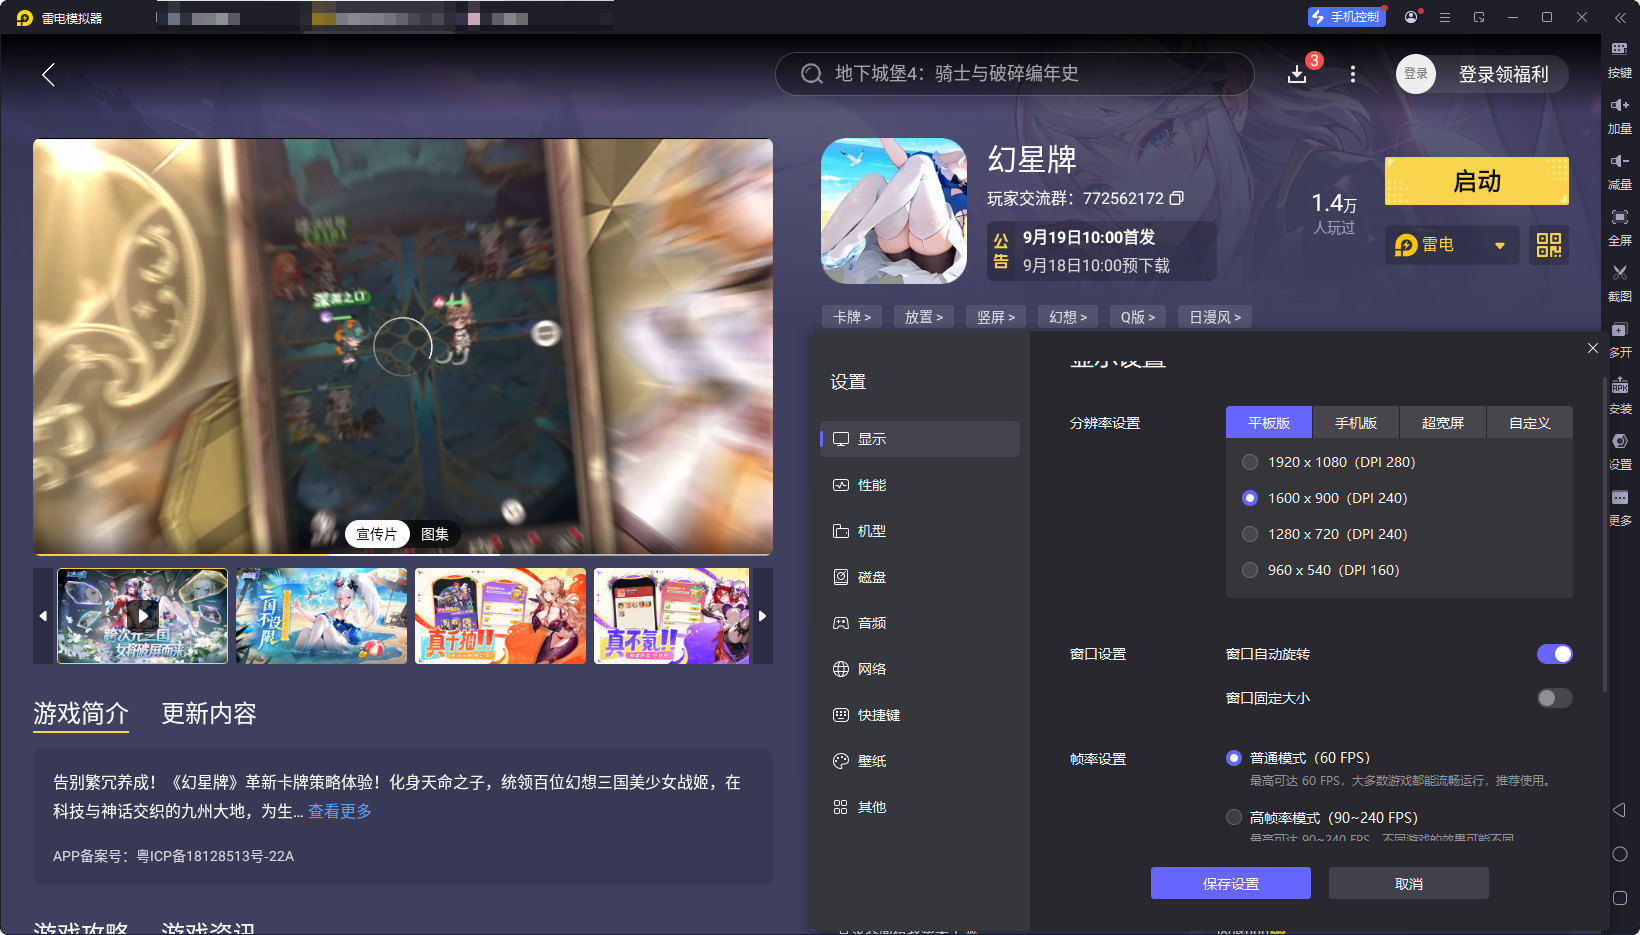
Task: Copy the player group number 772562172
Action: (1176, 198)
